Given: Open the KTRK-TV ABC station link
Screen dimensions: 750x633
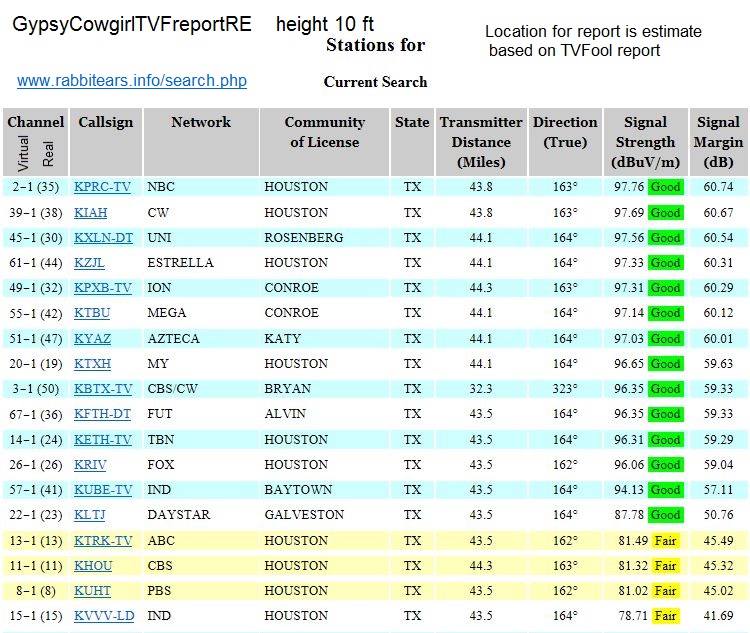Looking at the screenshot, I should (103, 541).
